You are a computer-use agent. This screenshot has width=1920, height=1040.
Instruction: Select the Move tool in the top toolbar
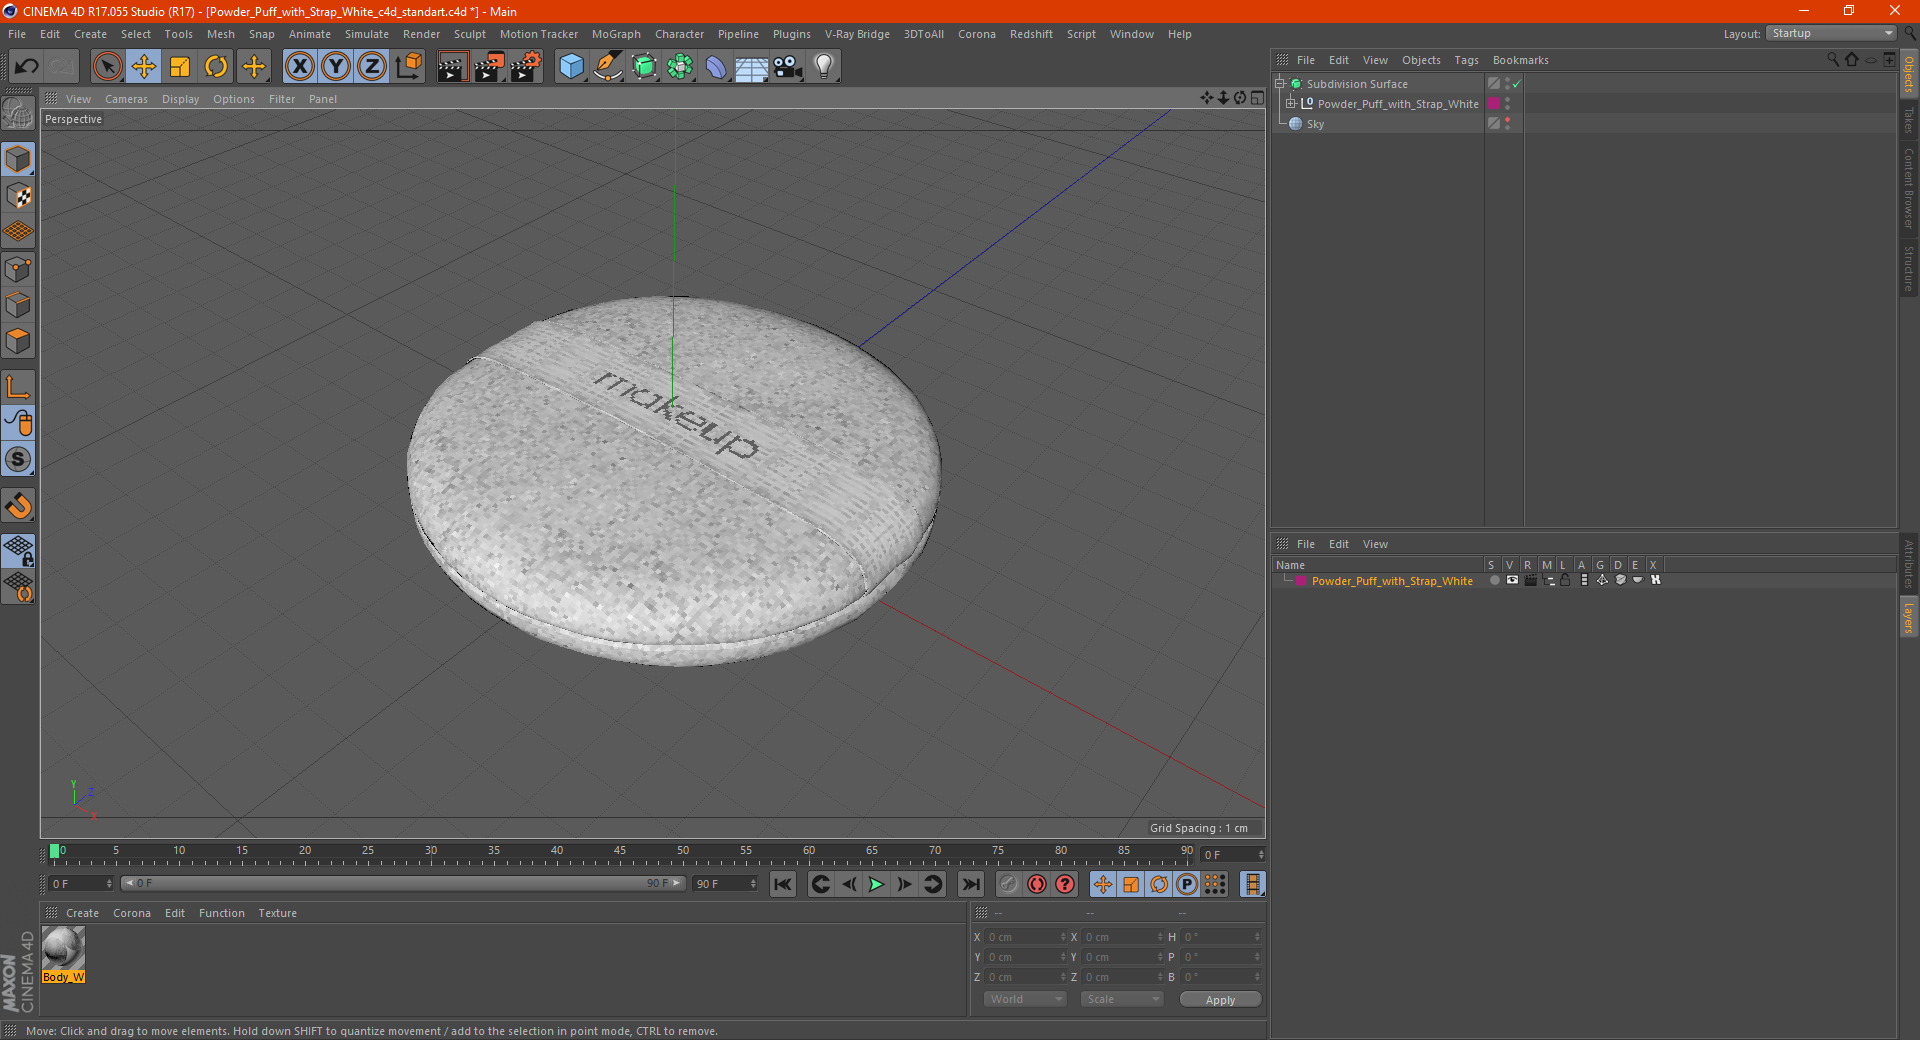coord(144,67)
